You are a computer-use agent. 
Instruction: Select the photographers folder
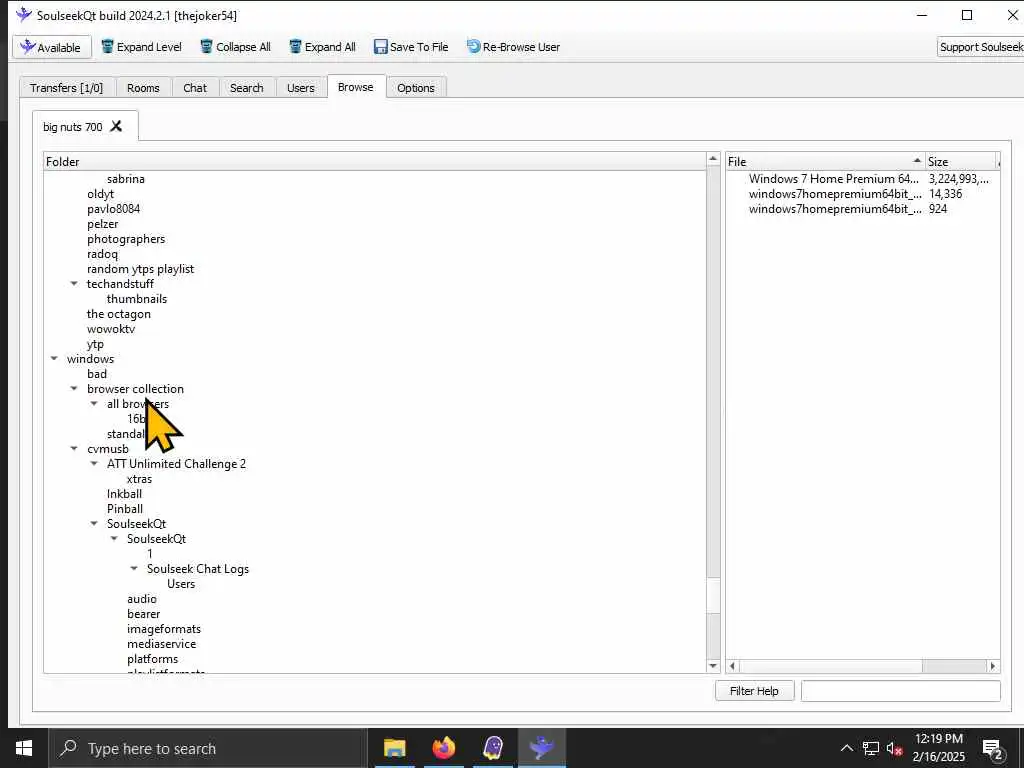point(126,239)
